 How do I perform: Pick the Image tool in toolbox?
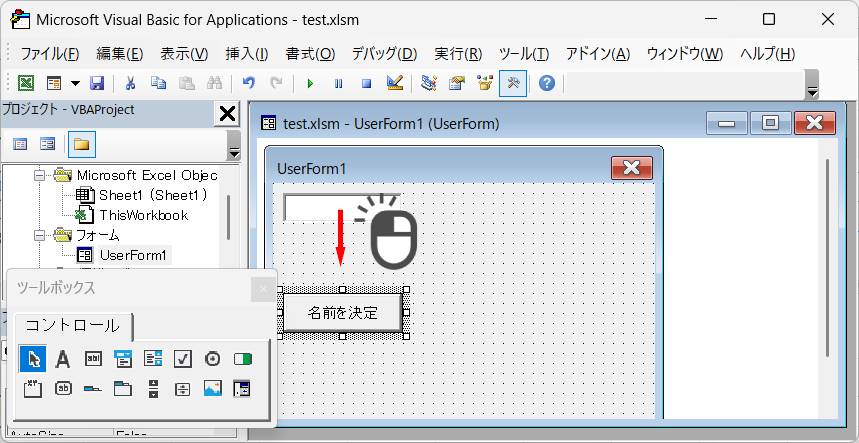click(213, 388)
